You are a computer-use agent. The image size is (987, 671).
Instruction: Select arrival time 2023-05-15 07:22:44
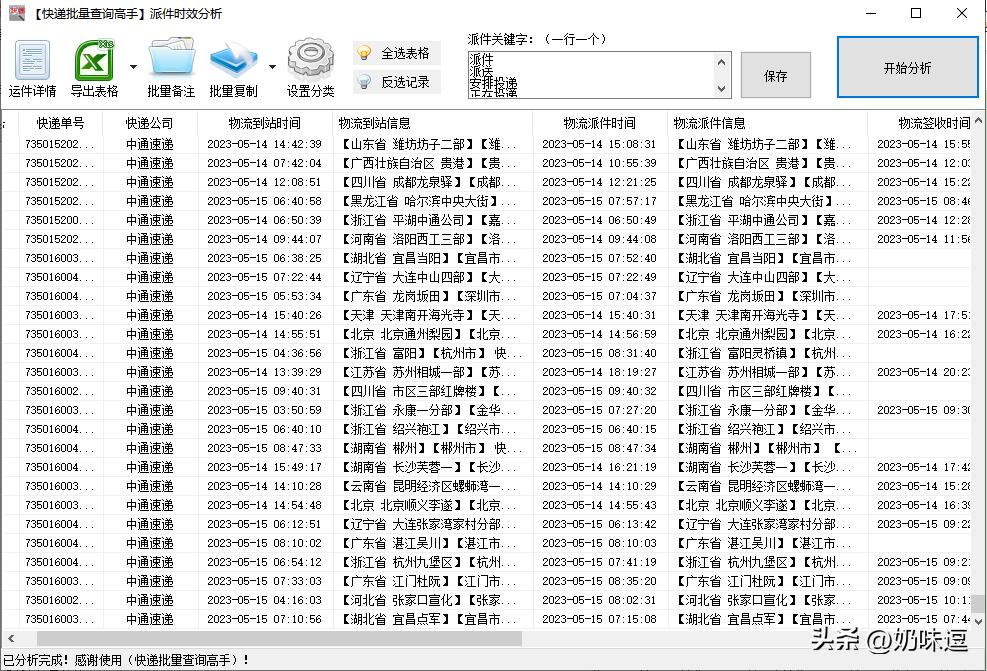[x=264, y=277]
